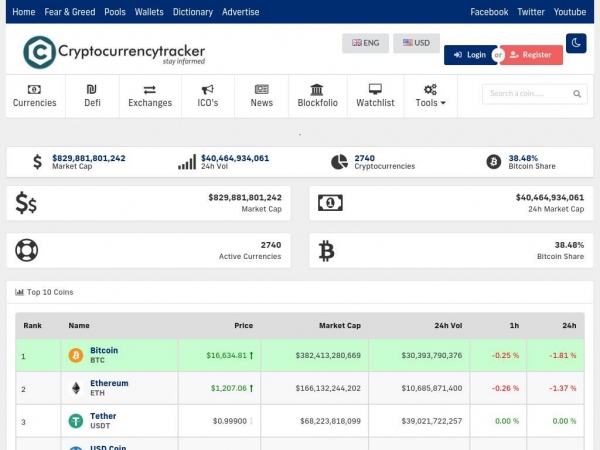
Task: Click the banknote 24h Market Cap icon
Action: (x=330, y=203)
